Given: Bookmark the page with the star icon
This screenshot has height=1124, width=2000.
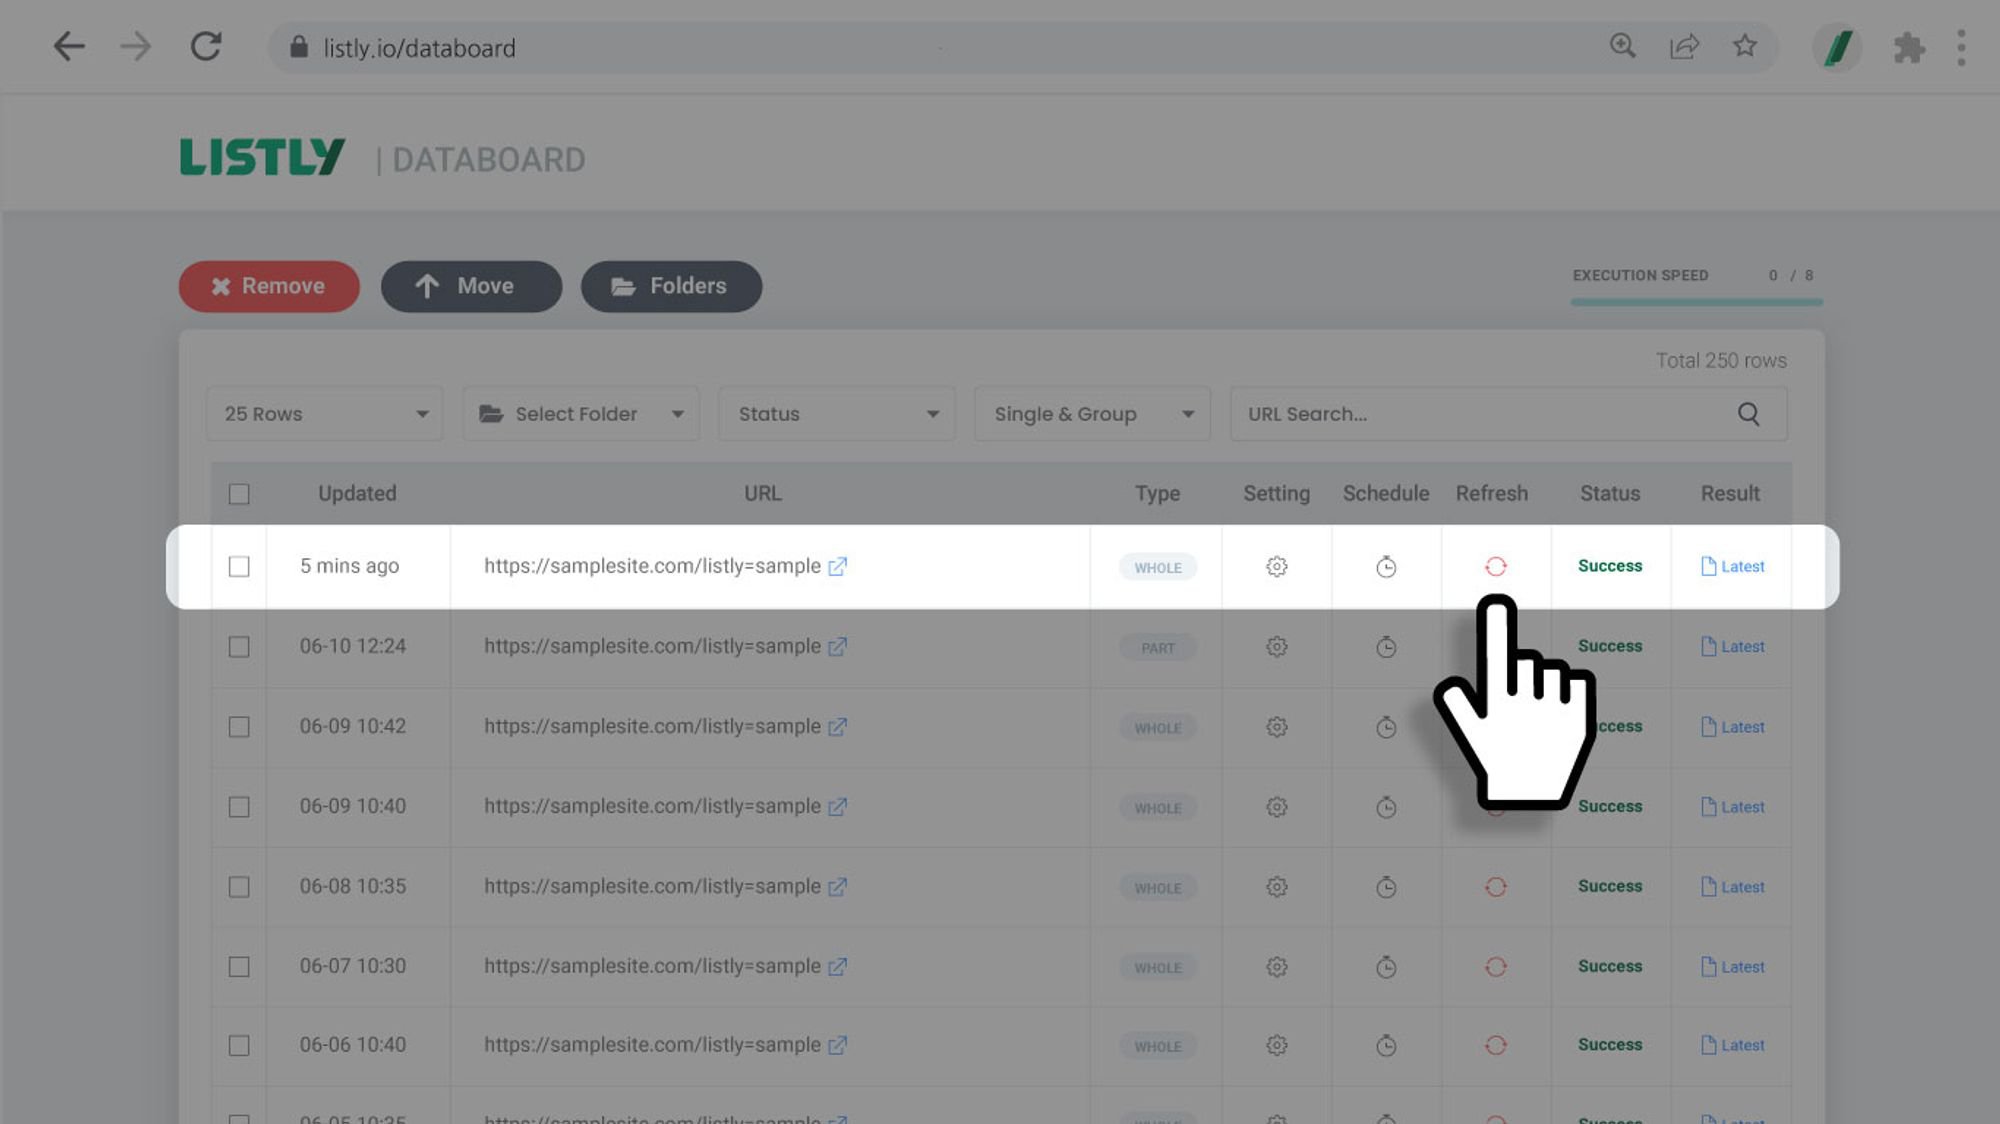Looking at the screenshot, I should 1745,46.
